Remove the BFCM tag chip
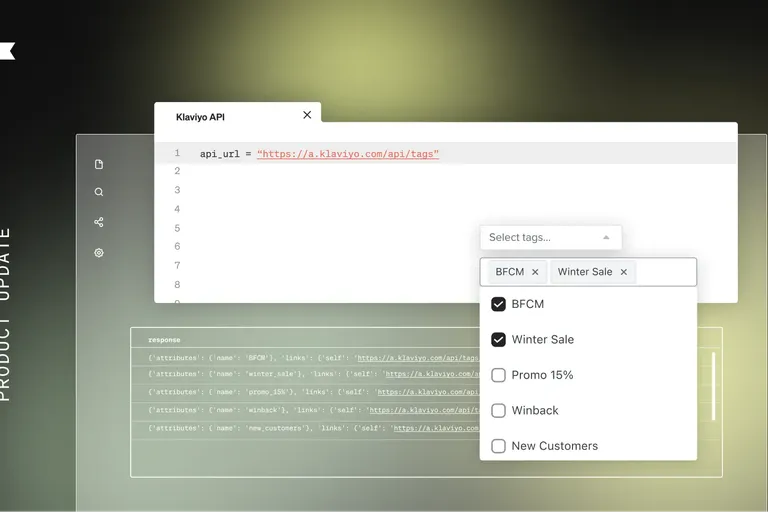The width and height of the screenshot is (768, 512). (535, 272)
